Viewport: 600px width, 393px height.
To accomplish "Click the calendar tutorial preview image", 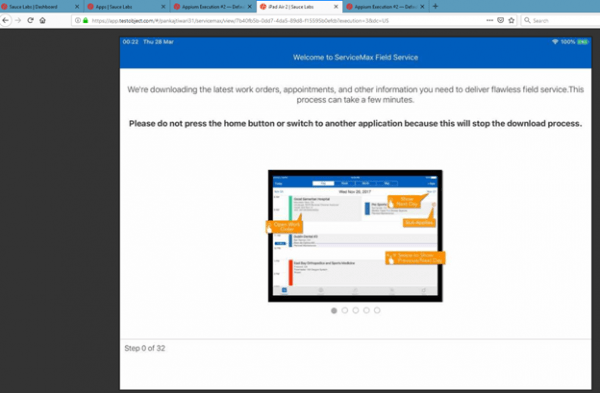I will coord(355,236).
